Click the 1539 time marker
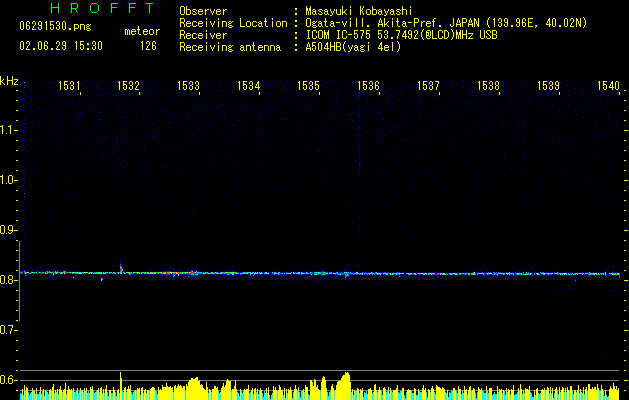 [548, 86]
